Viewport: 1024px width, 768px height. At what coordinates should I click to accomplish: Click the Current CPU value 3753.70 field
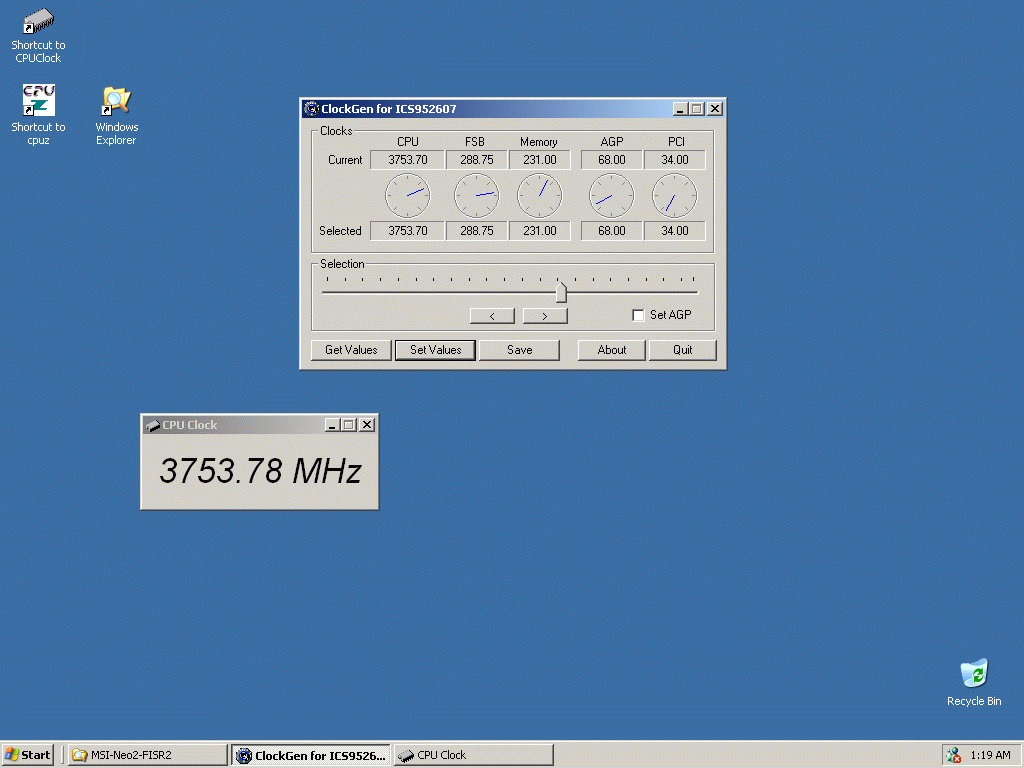click(408, 160)
